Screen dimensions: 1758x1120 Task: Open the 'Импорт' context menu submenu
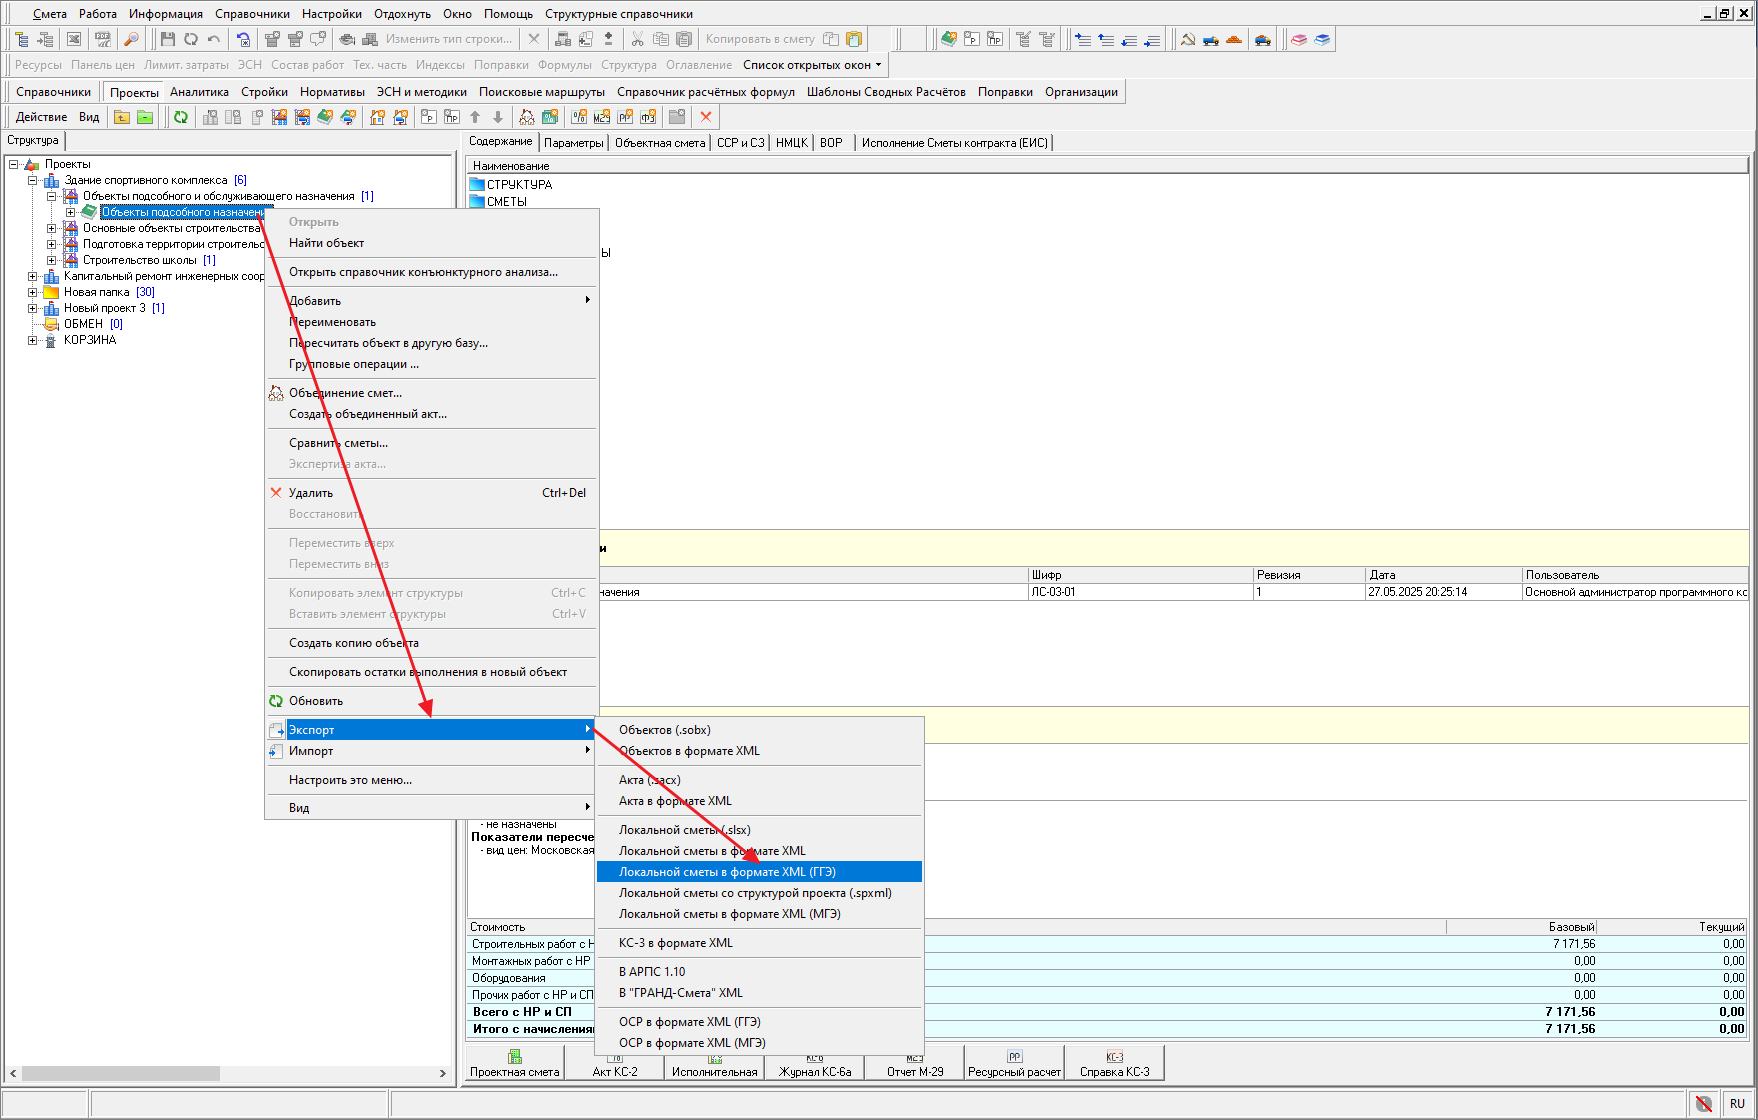[311, 751]
